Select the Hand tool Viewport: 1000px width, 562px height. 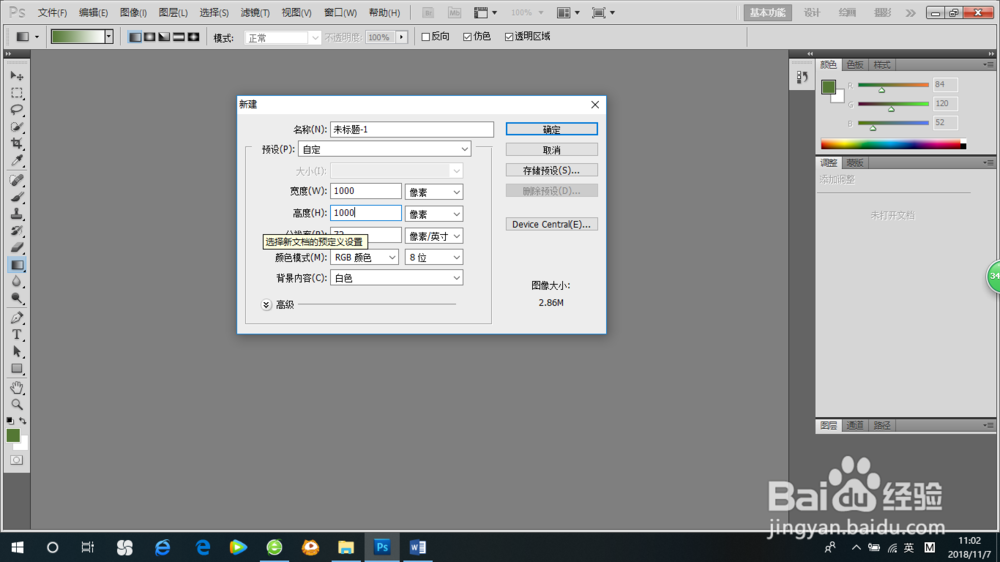[x=17, y=388]
